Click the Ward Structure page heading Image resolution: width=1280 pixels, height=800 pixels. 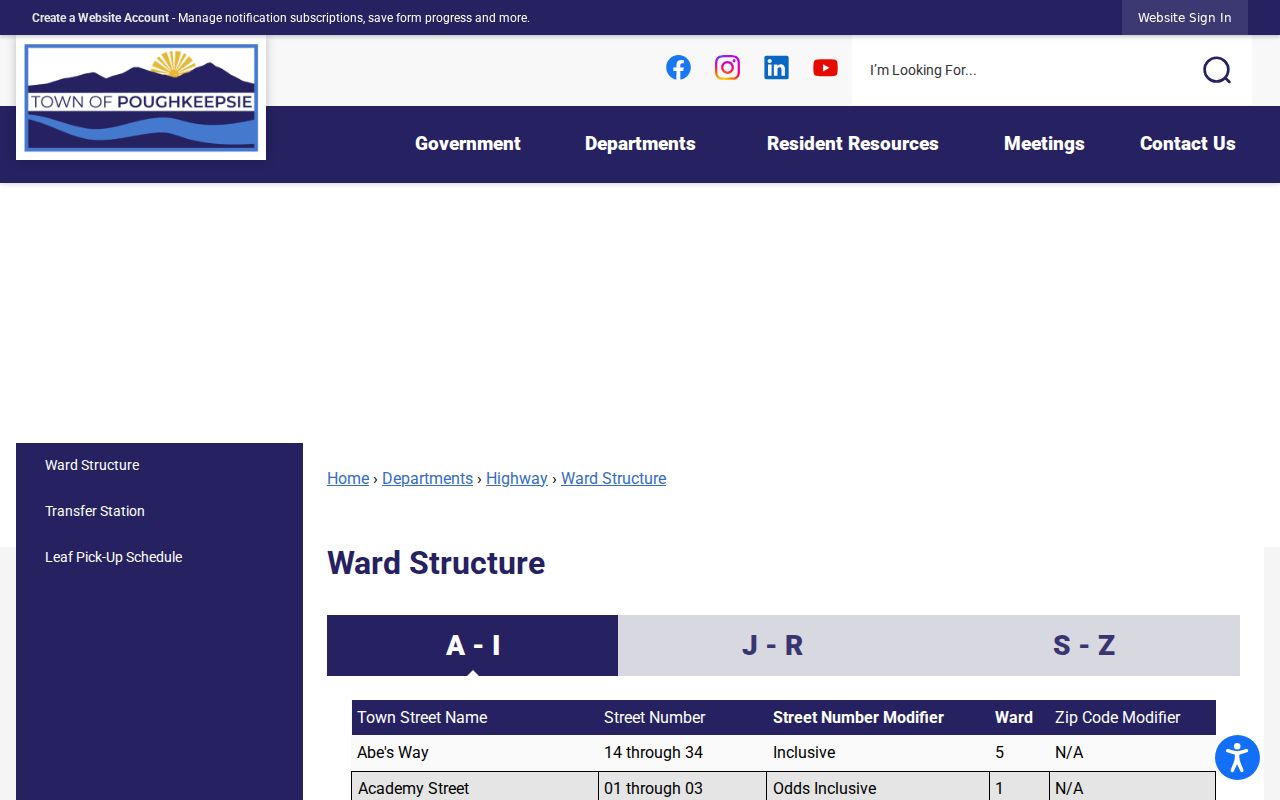(436, 563)
